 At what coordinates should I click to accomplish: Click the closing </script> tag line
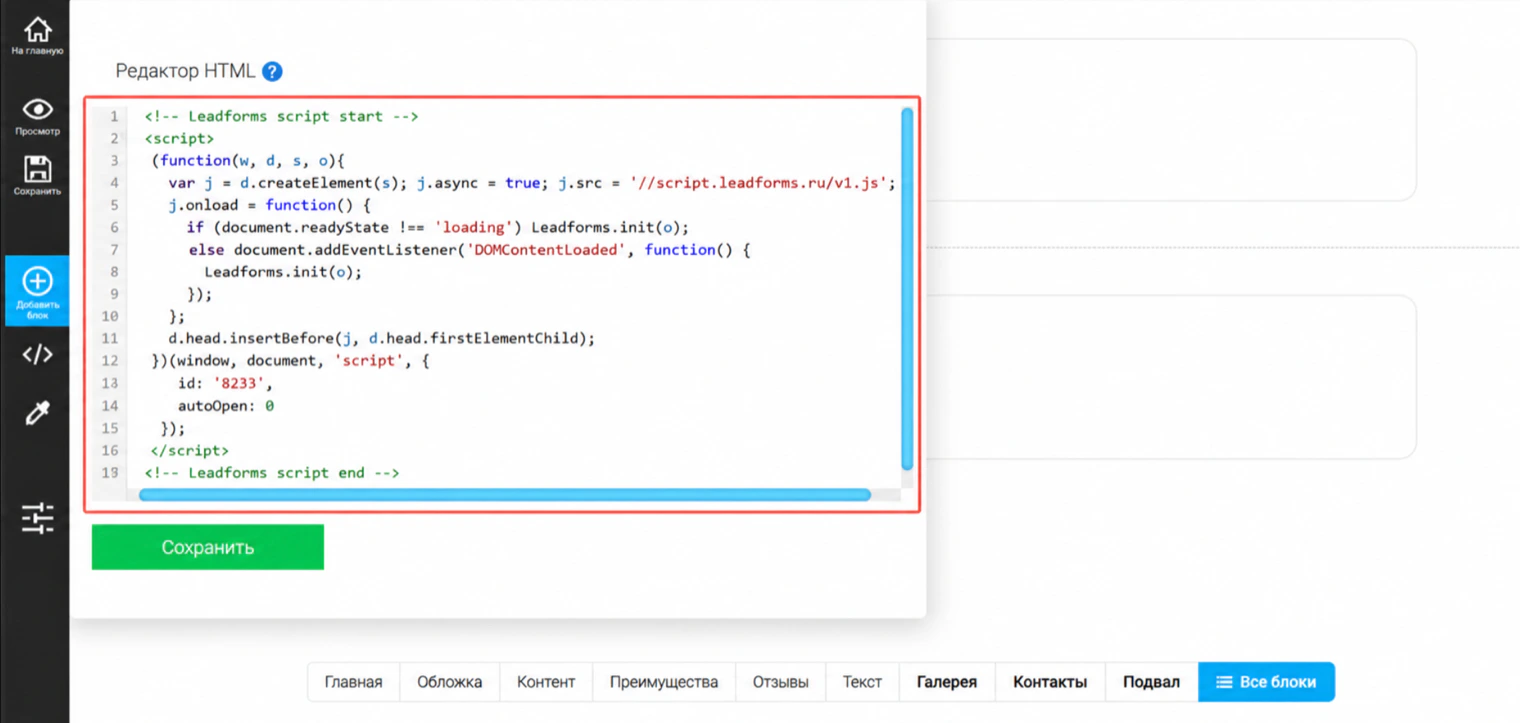189,450
